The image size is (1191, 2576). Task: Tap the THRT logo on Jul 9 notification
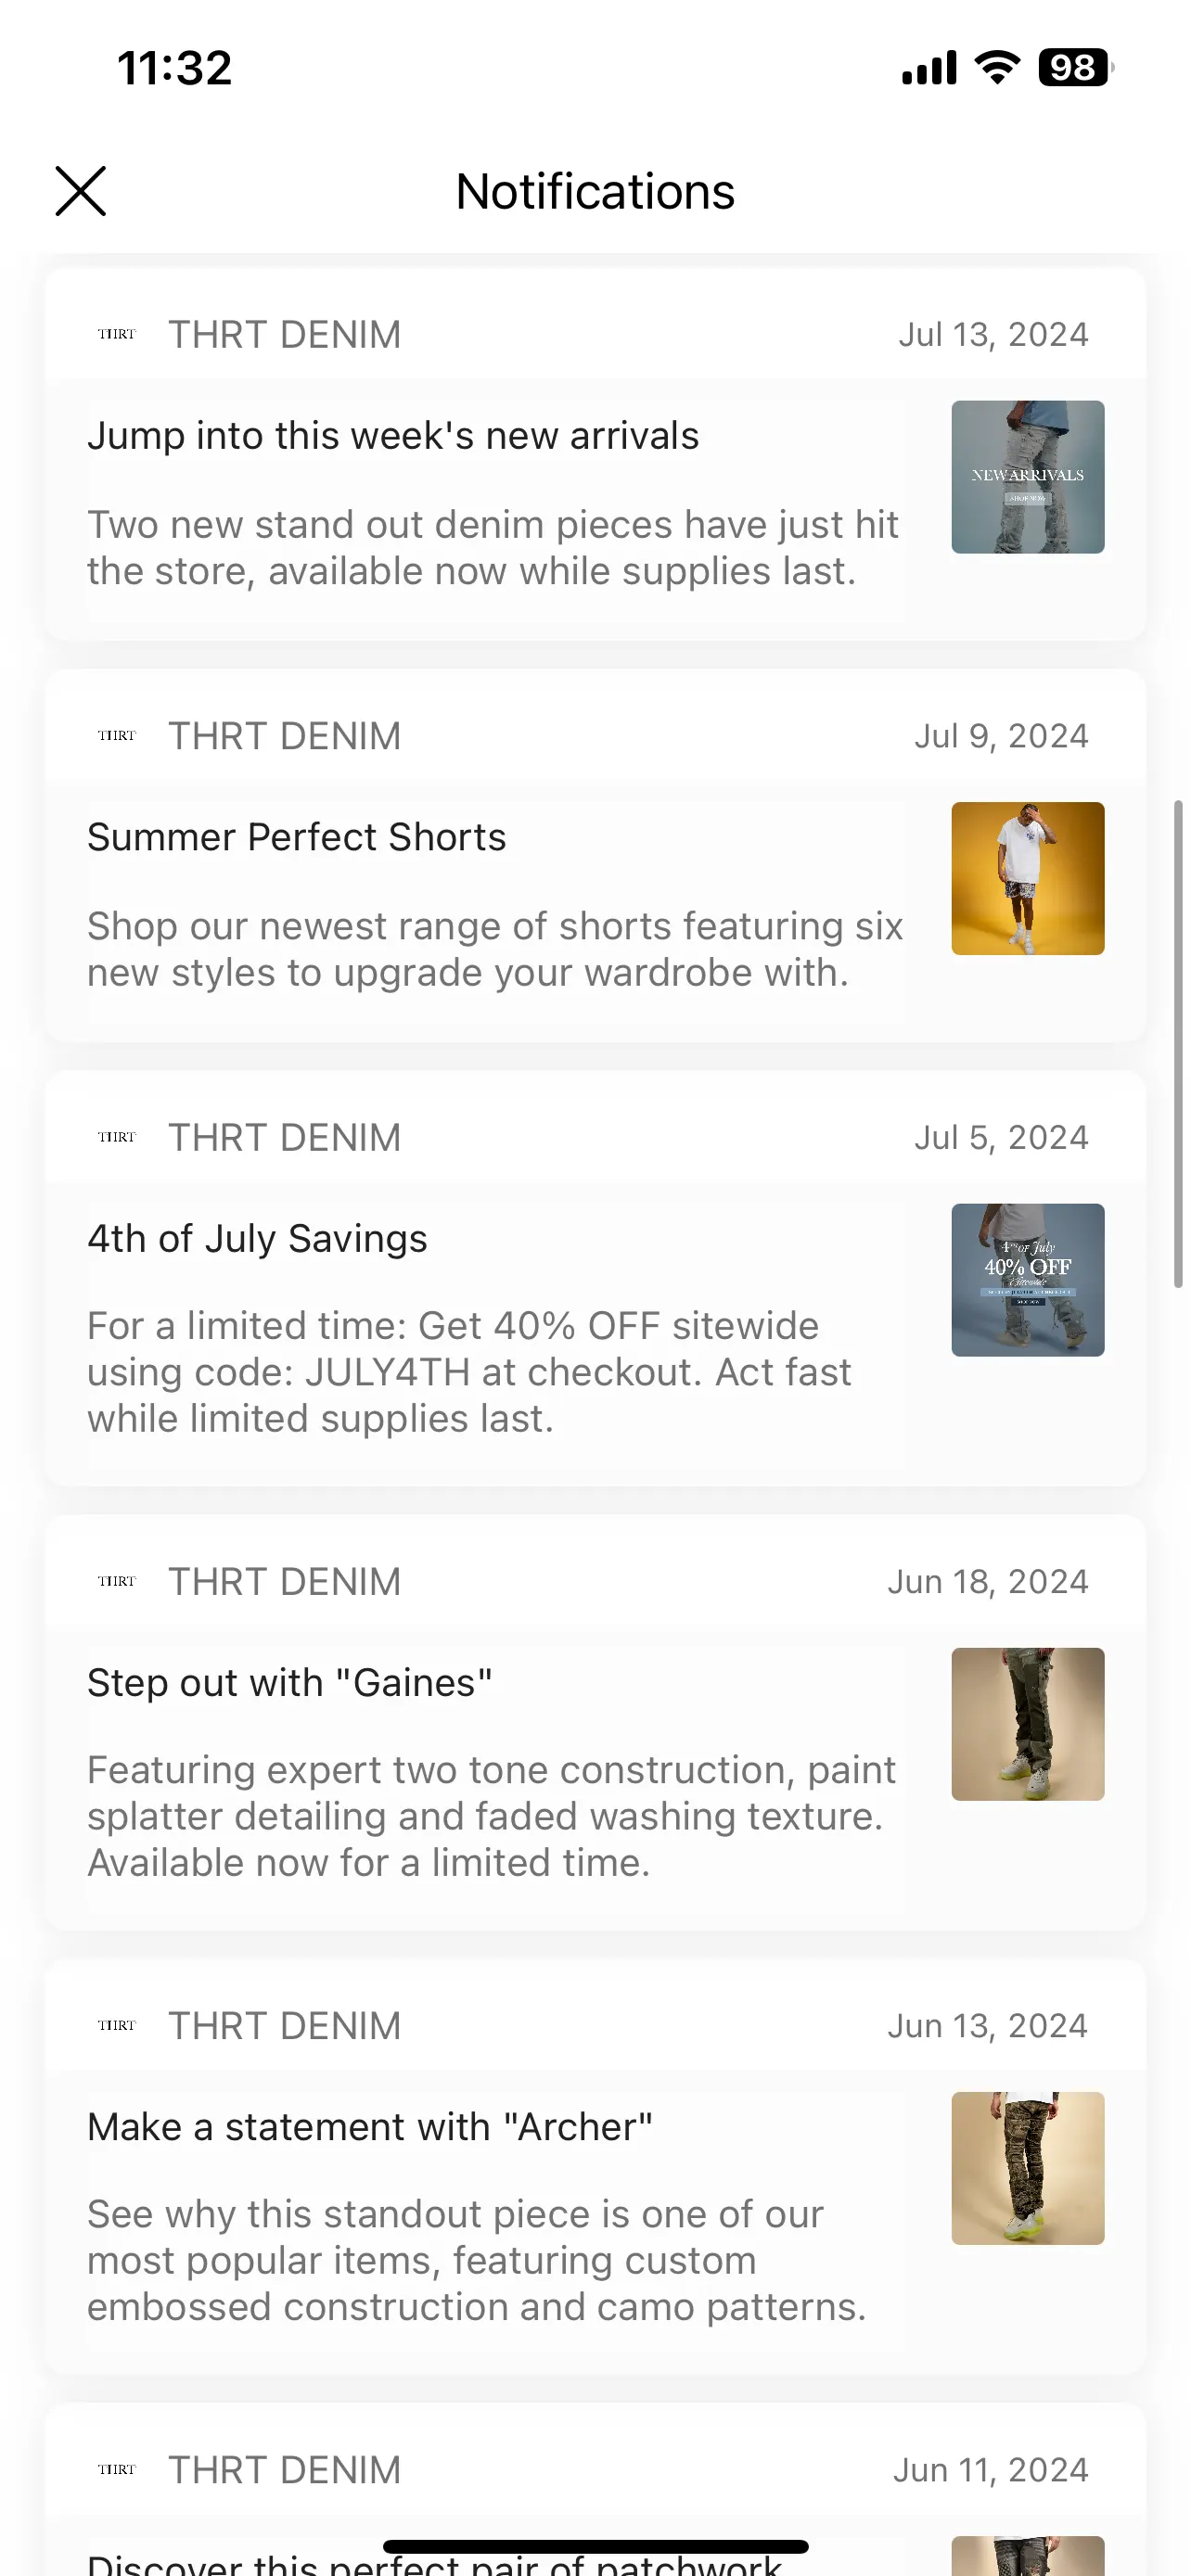(117, 735)
